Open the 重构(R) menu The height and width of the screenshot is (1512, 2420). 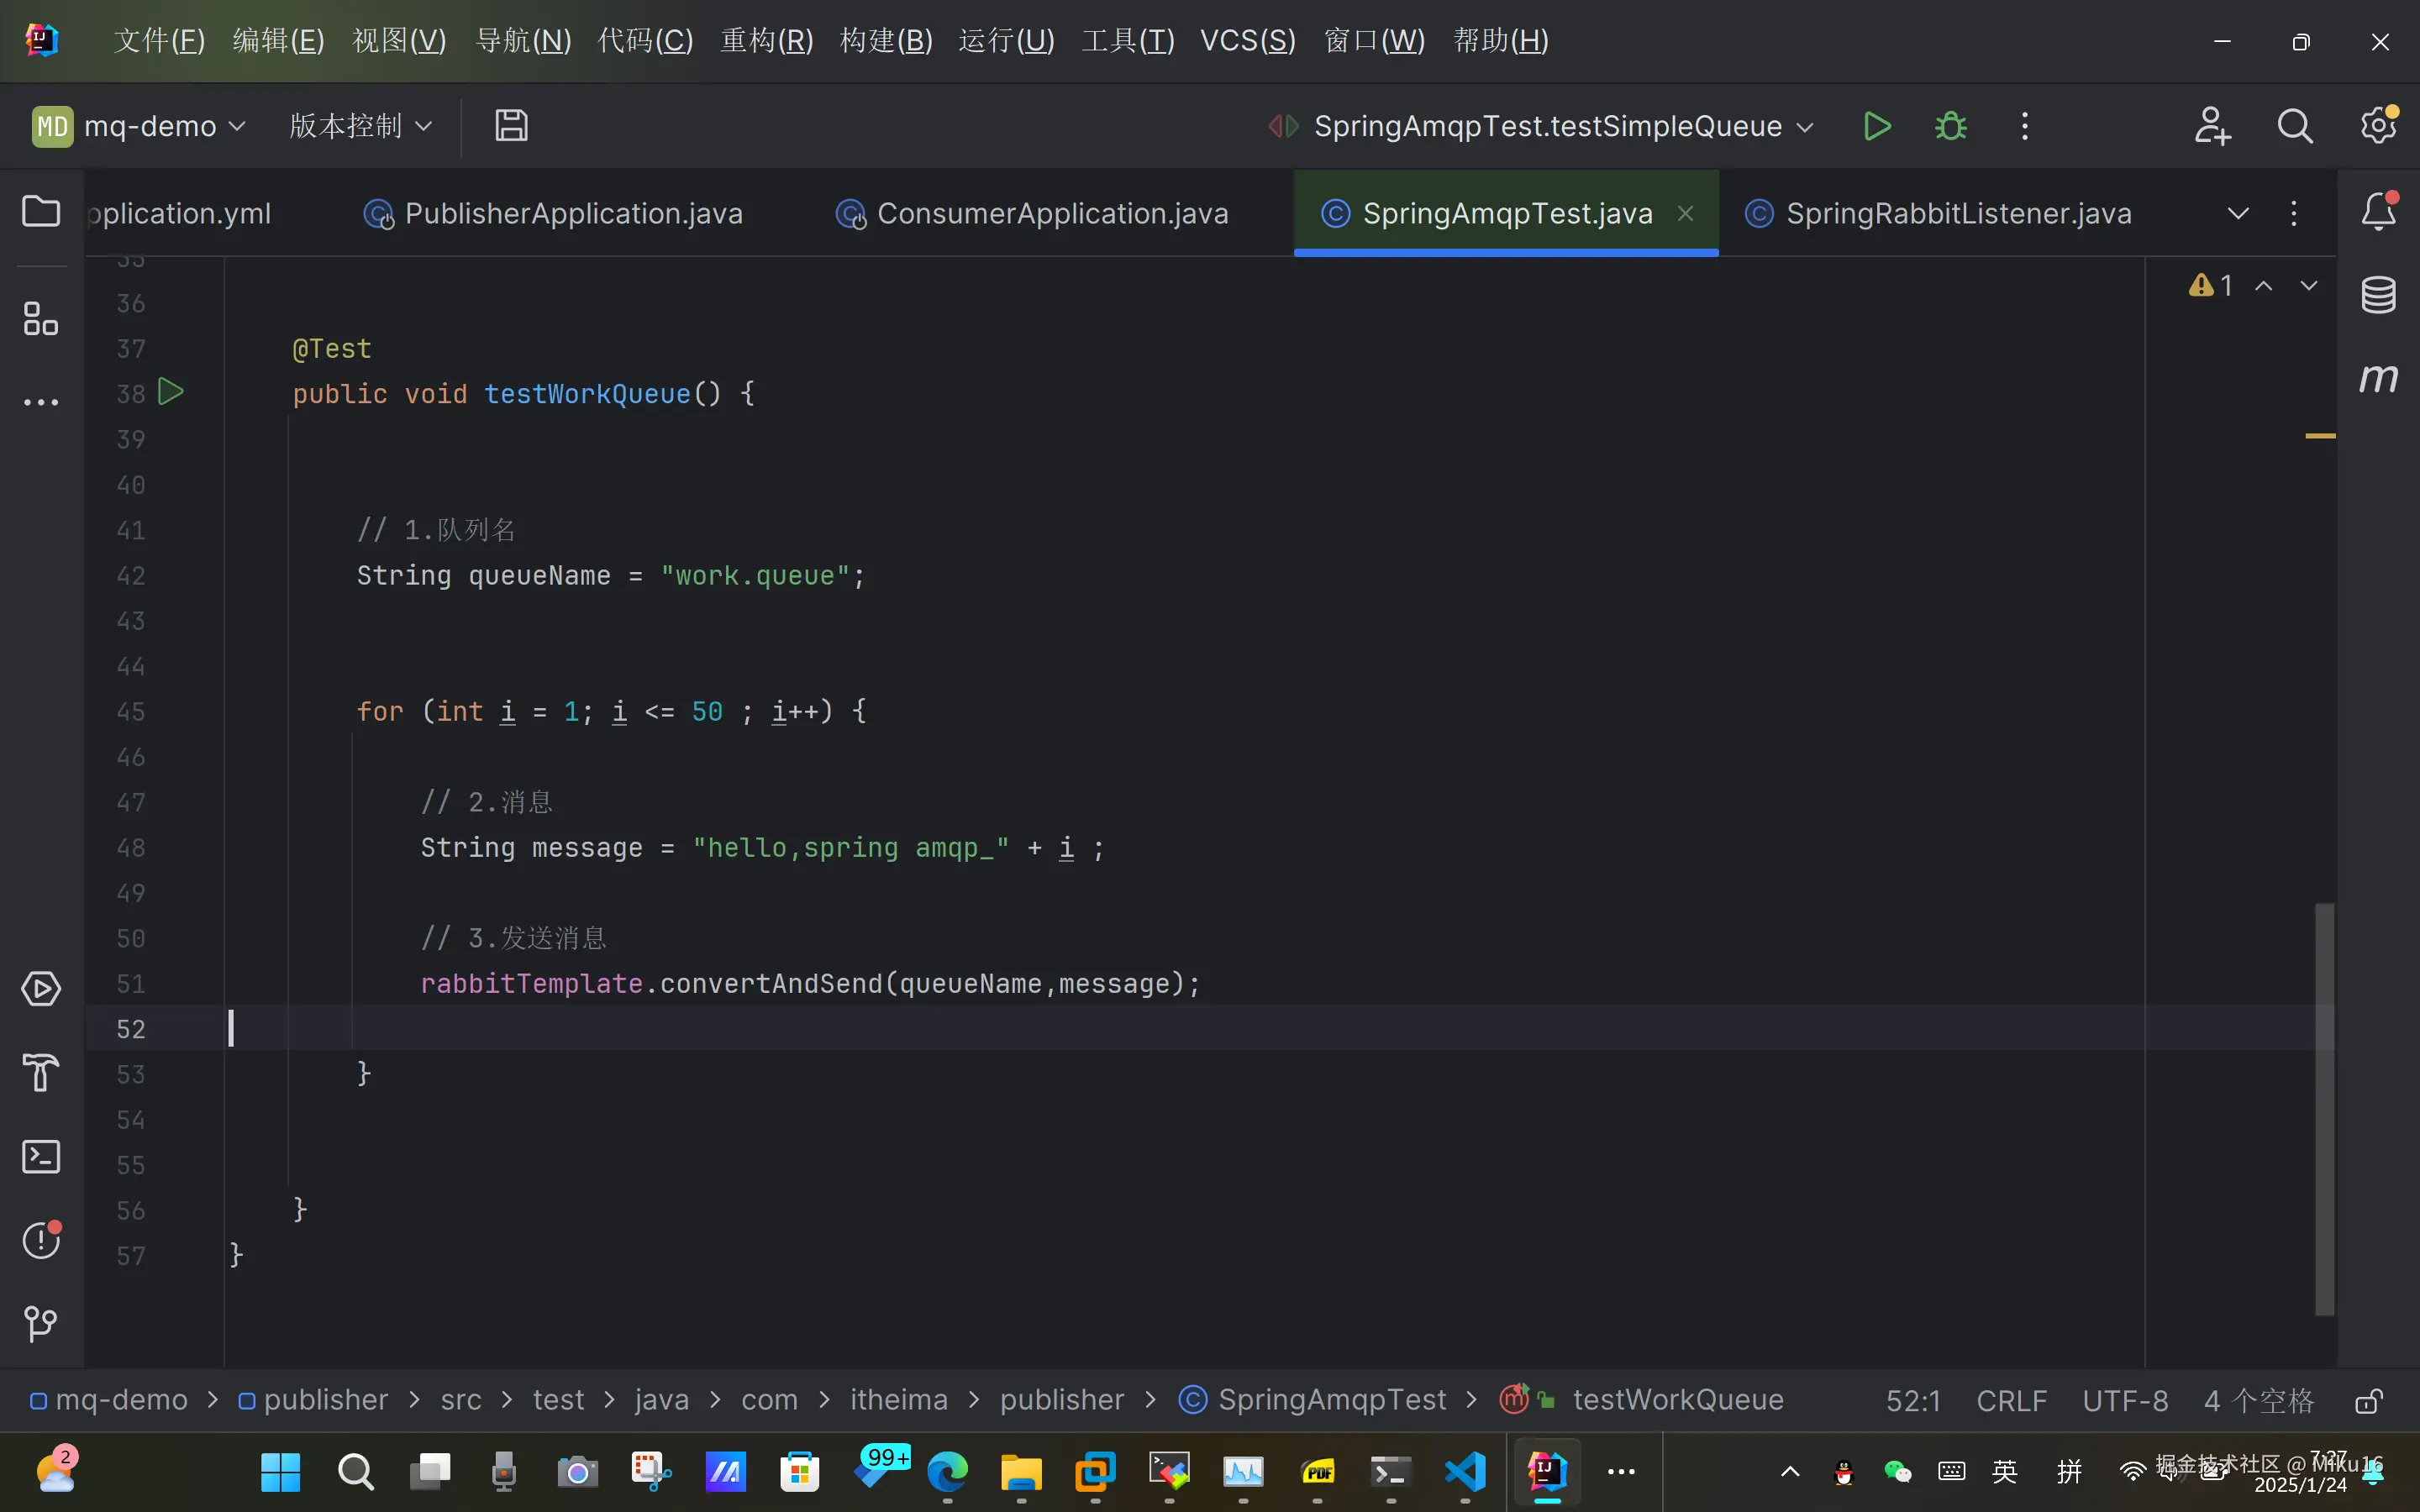click(766, 41)
